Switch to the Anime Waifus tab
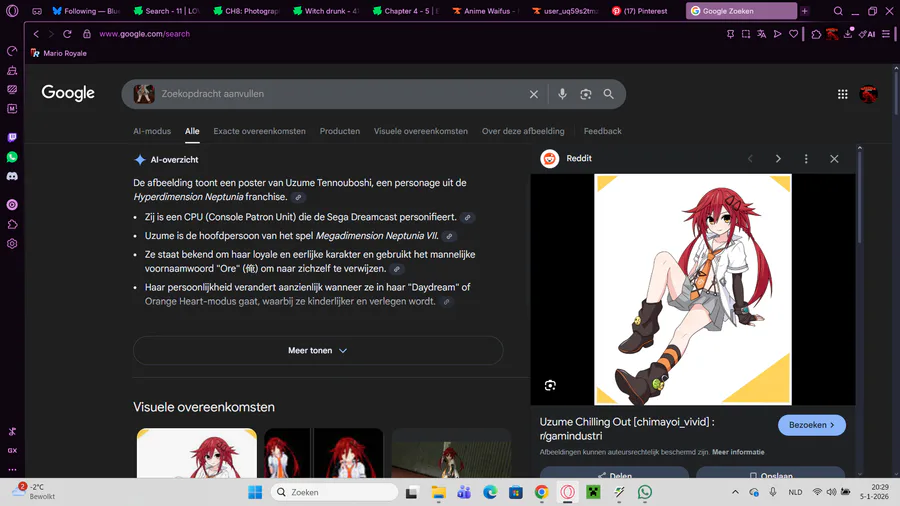 (x=486, y=11)
